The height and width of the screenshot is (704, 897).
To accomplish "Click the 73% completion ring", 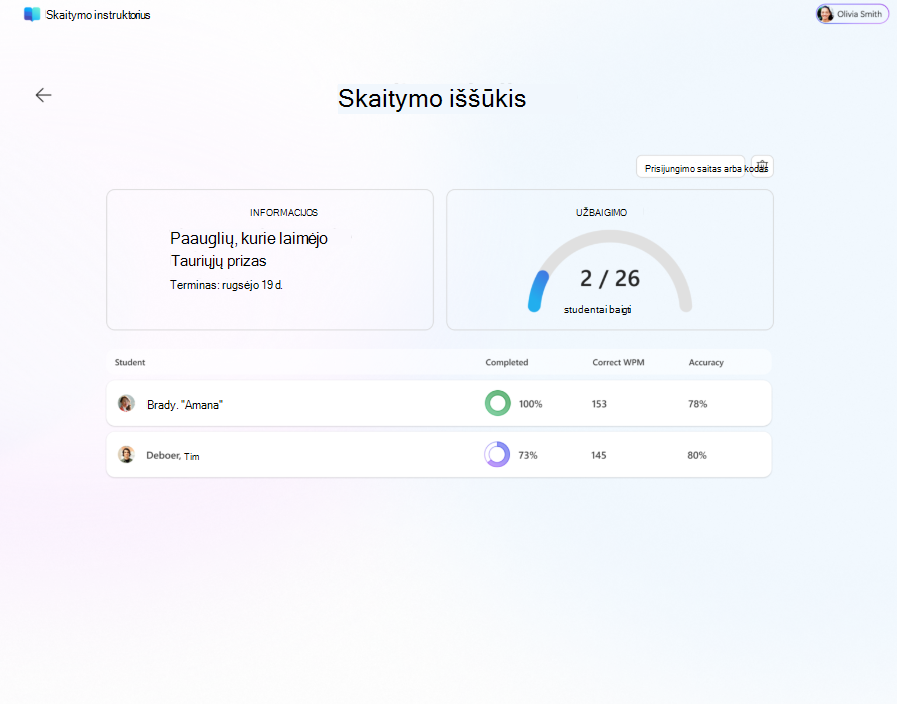I will click(497, 455).
